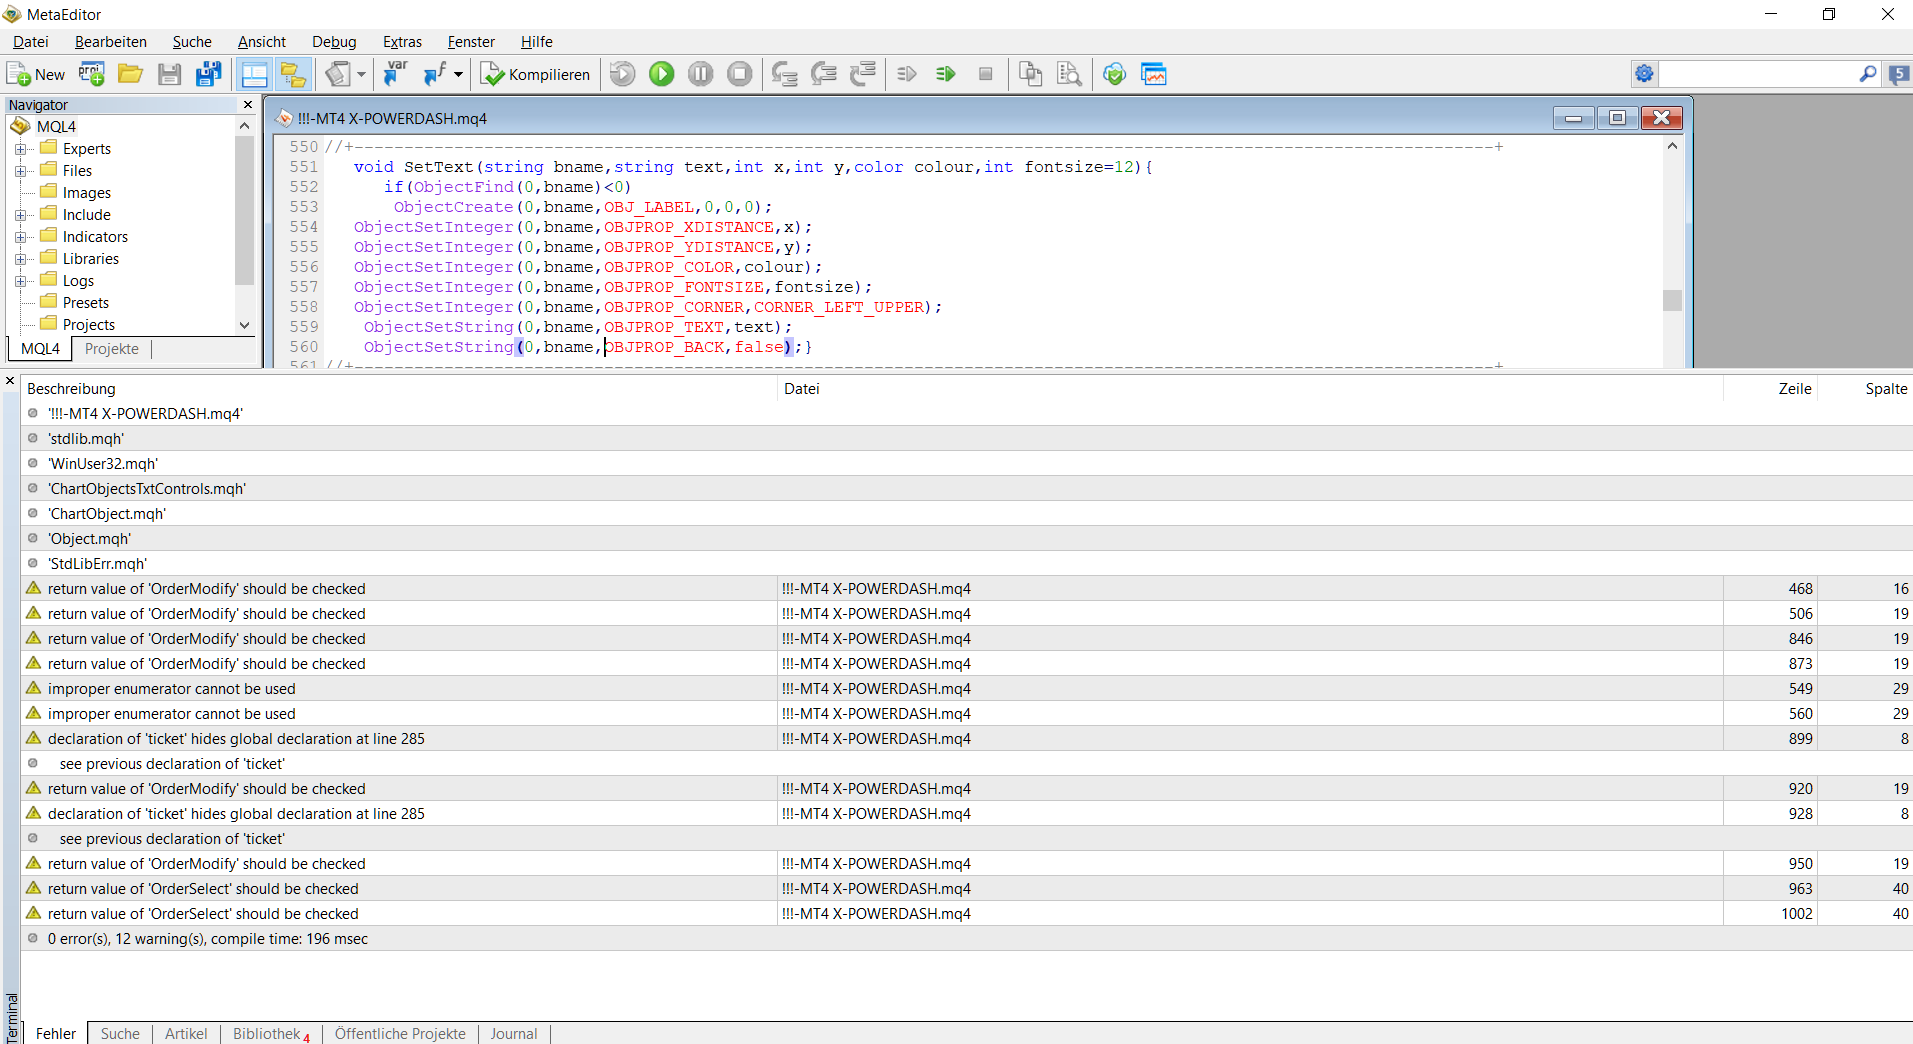Screen dimensions: 1913x1044
Task: Open the terminal chart icon in toolbar
Action: [x=1154, y=74]
